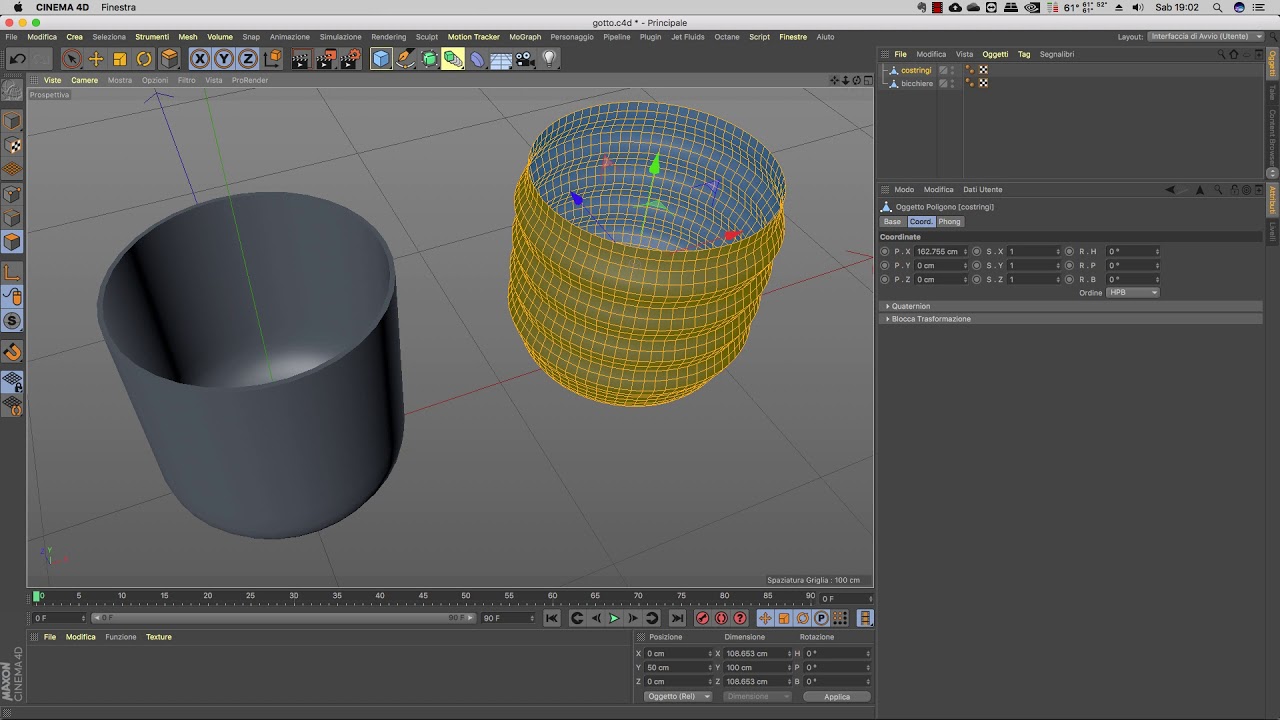Switch to the Coord. tab
The image size is (1280, 720).
coord(921,222)
